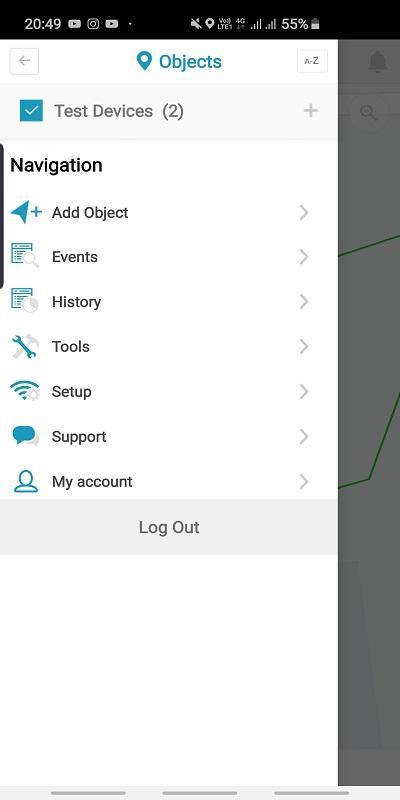Click the Setup wifi-gear icon
Viewport: 400px width, 800px height.
(24, 391)
